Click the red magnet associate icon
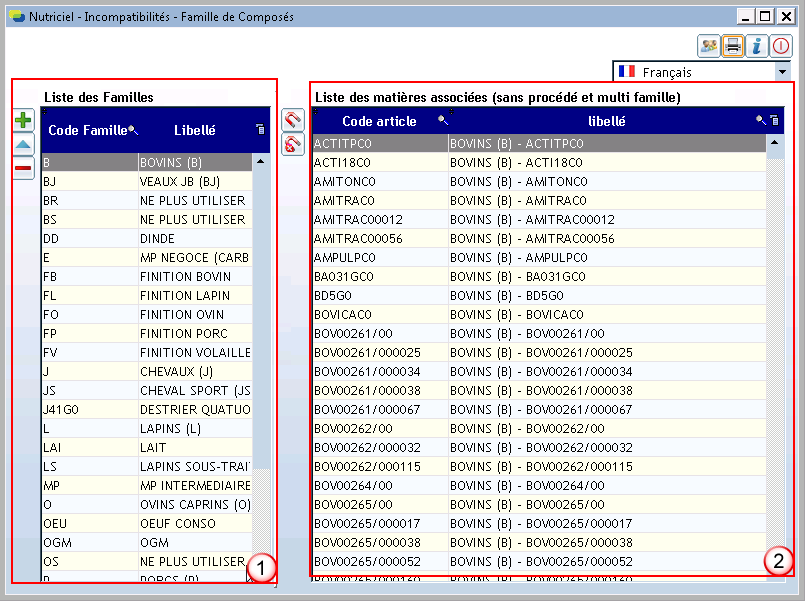Viewport: 805px width, 601px height. click(x=293, y=120)
